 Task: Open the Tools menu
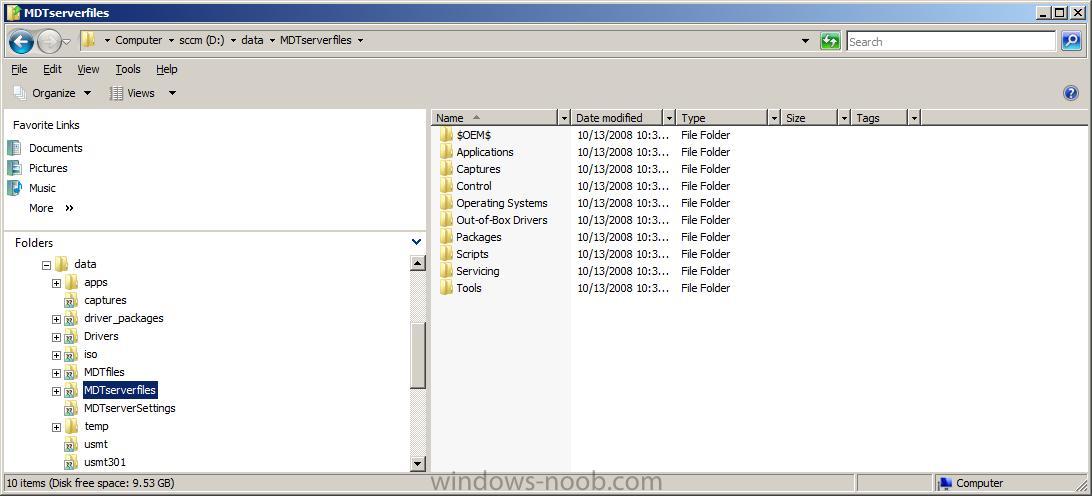[x=128, y=69]
